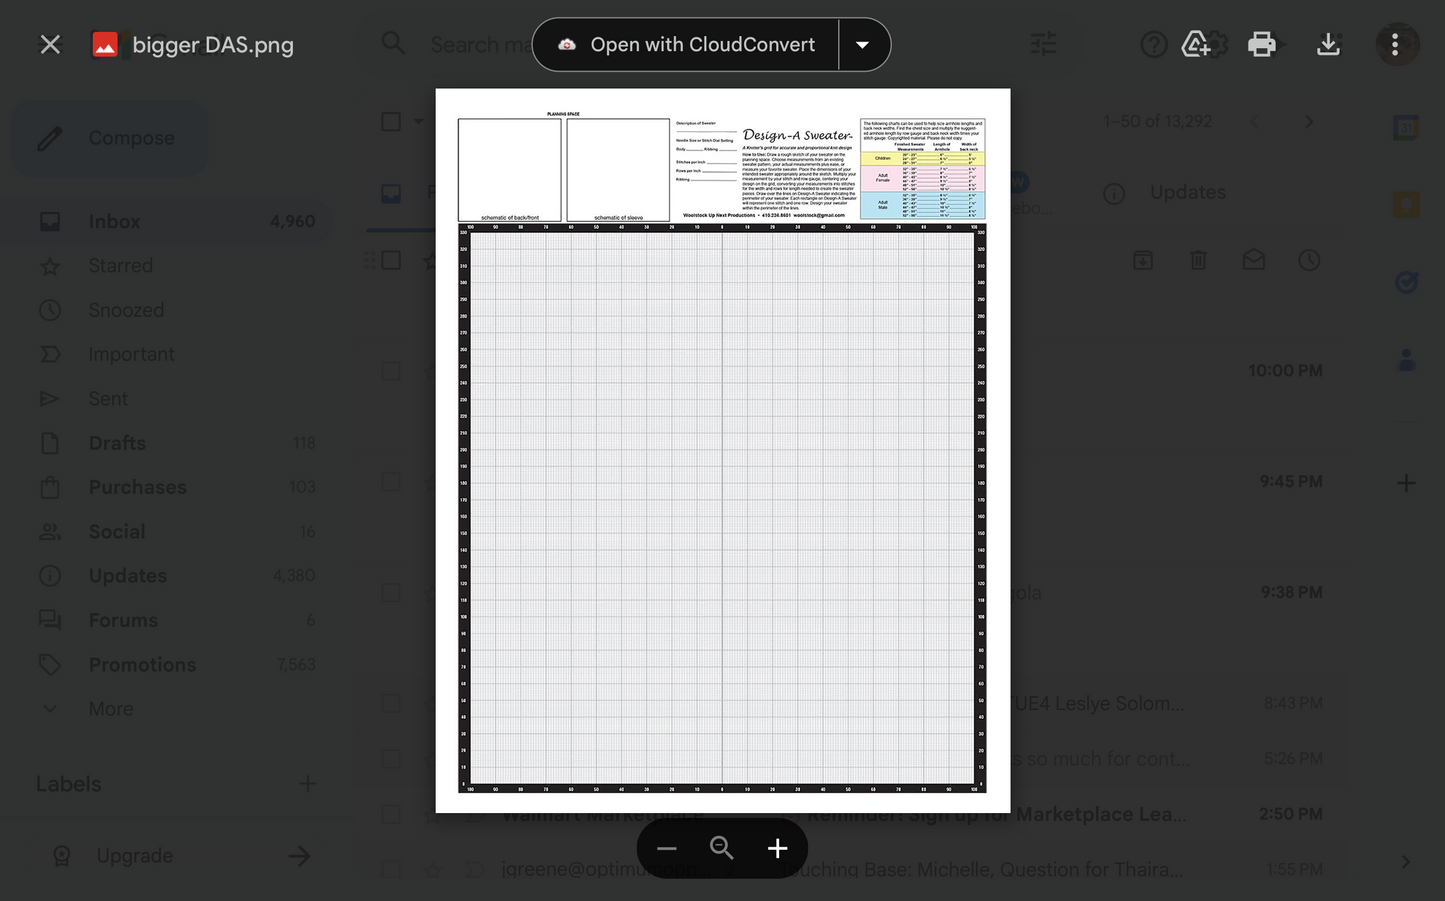This screenshot has width=1445, height=901.
Task: Go to the Inbox folder
Action: 114,221
